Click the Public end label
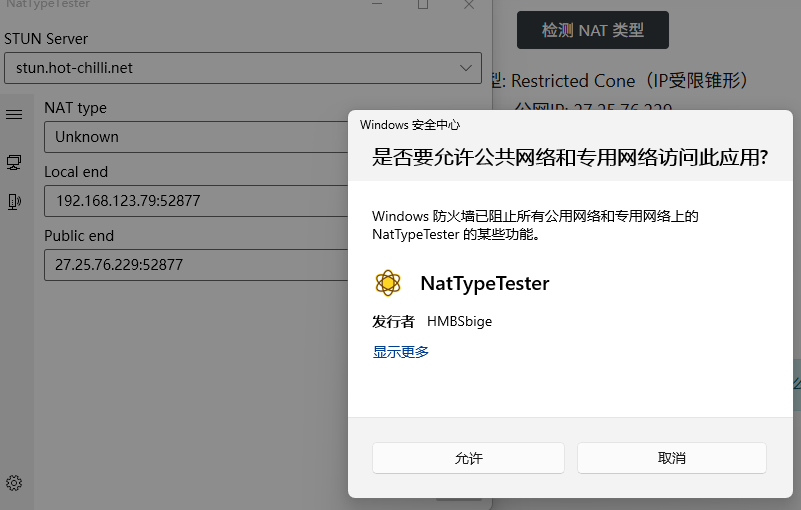The image size is (801, 510). pyautogui.click(x=79, y=236)
